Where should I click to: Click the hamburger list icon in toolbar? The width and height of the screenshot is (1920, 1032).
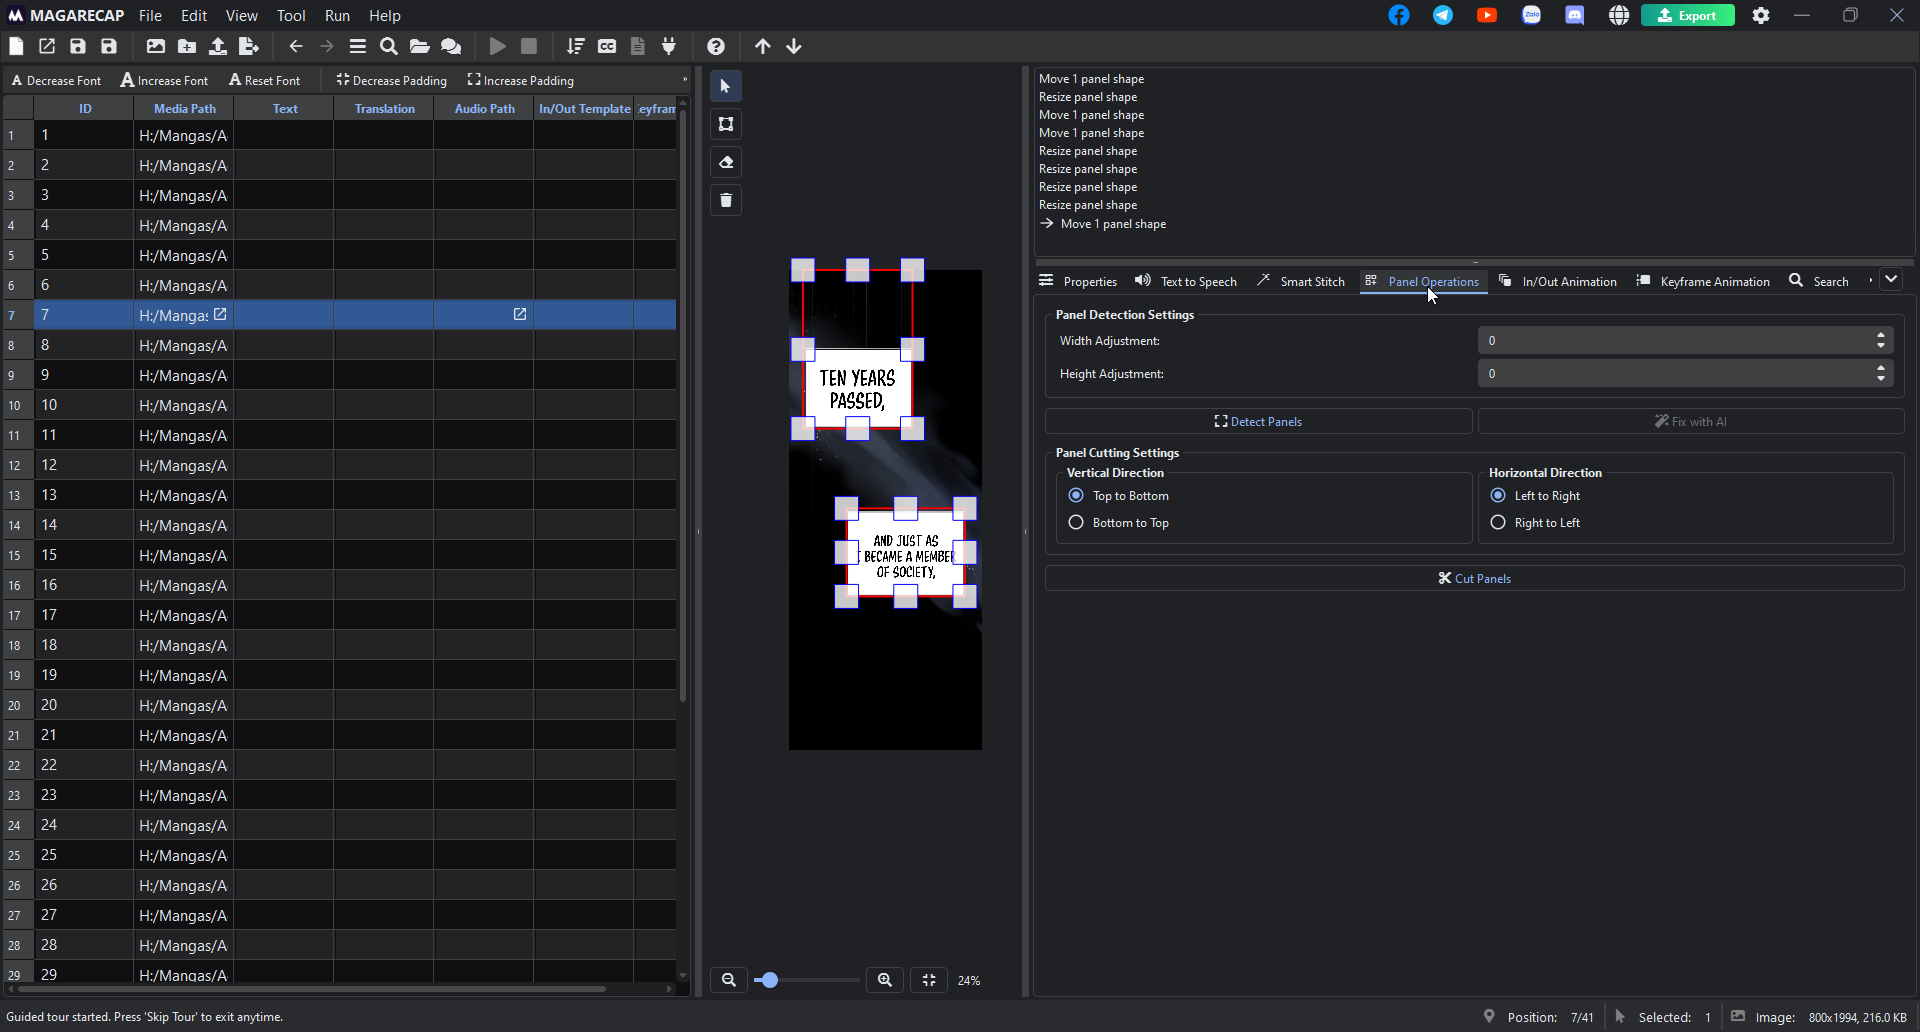(x=358, y=46)
